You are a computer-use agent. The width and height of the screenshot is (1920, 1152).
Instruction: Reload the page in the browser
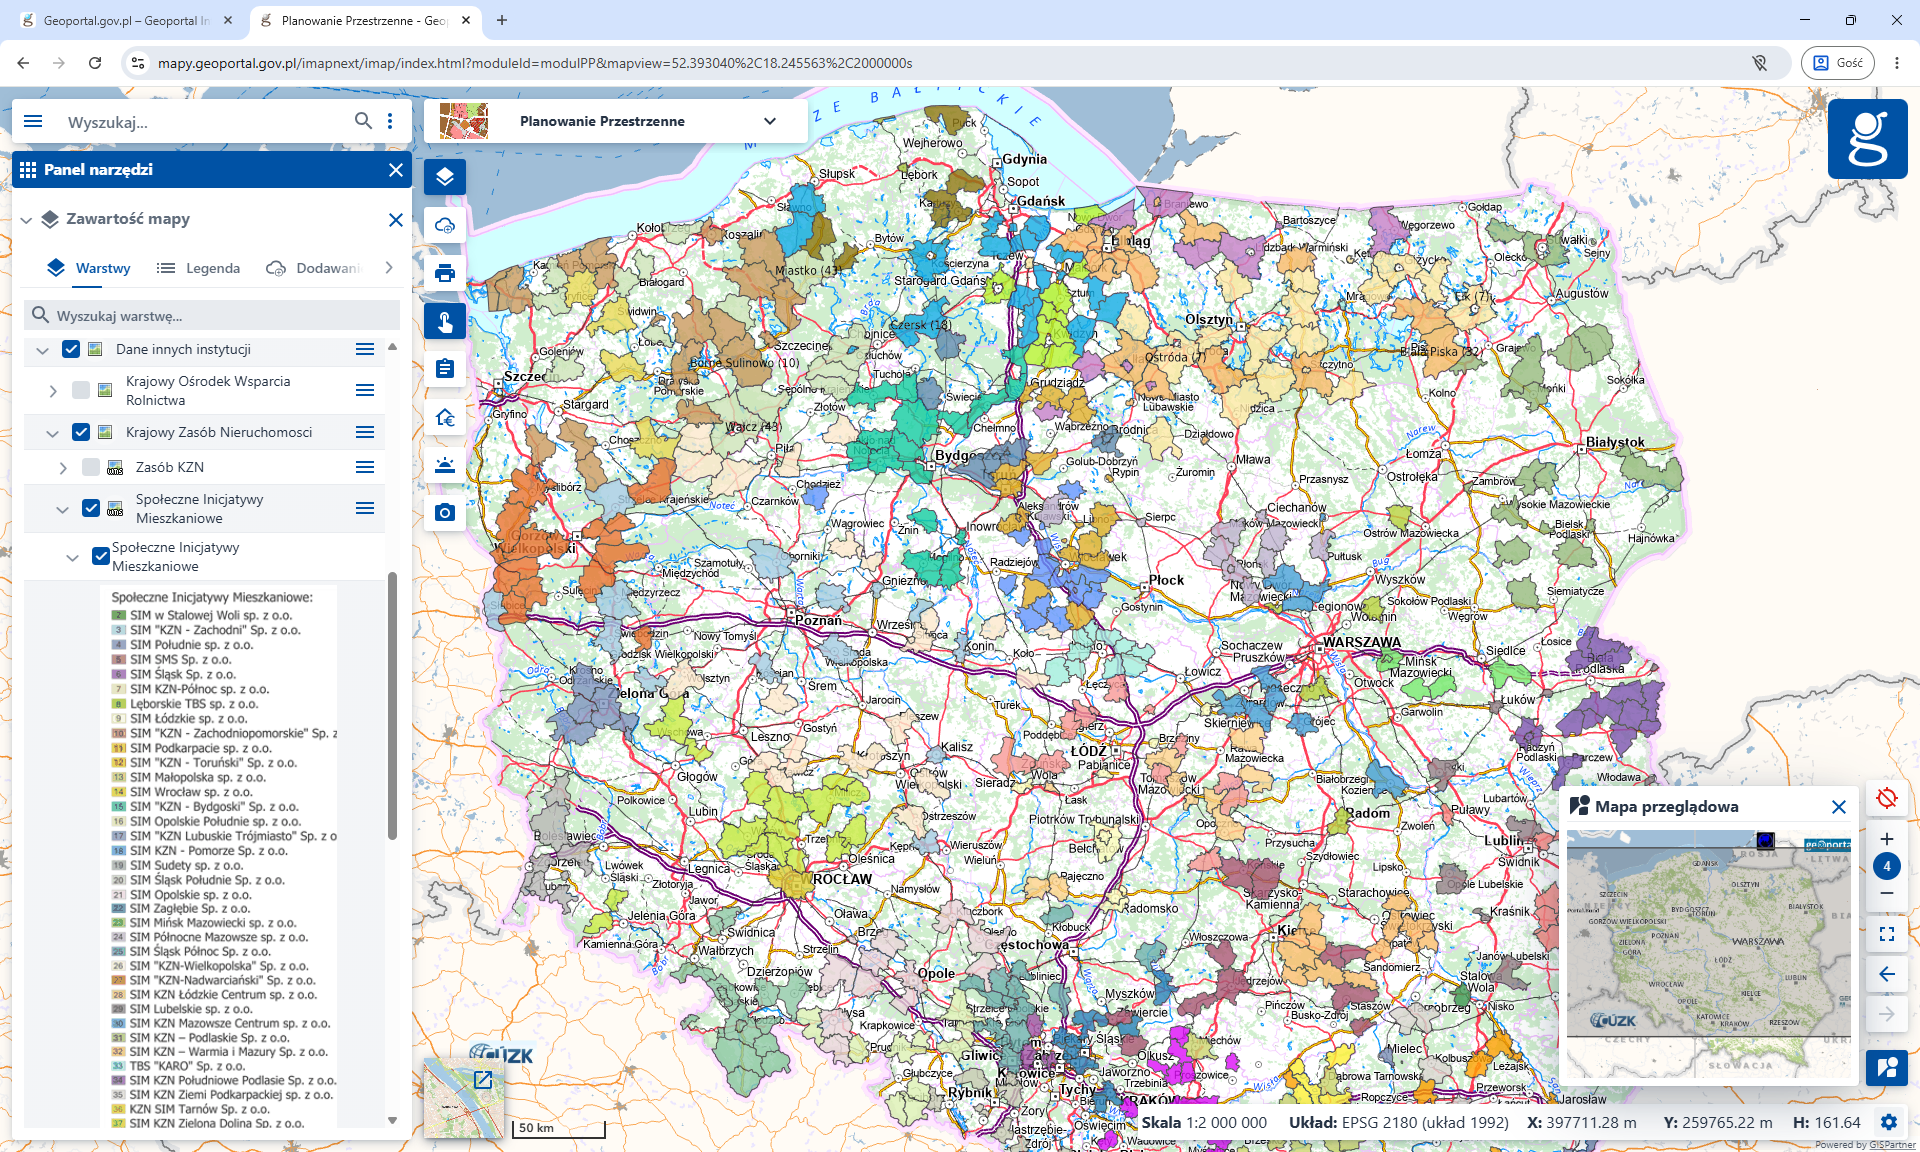95,63
